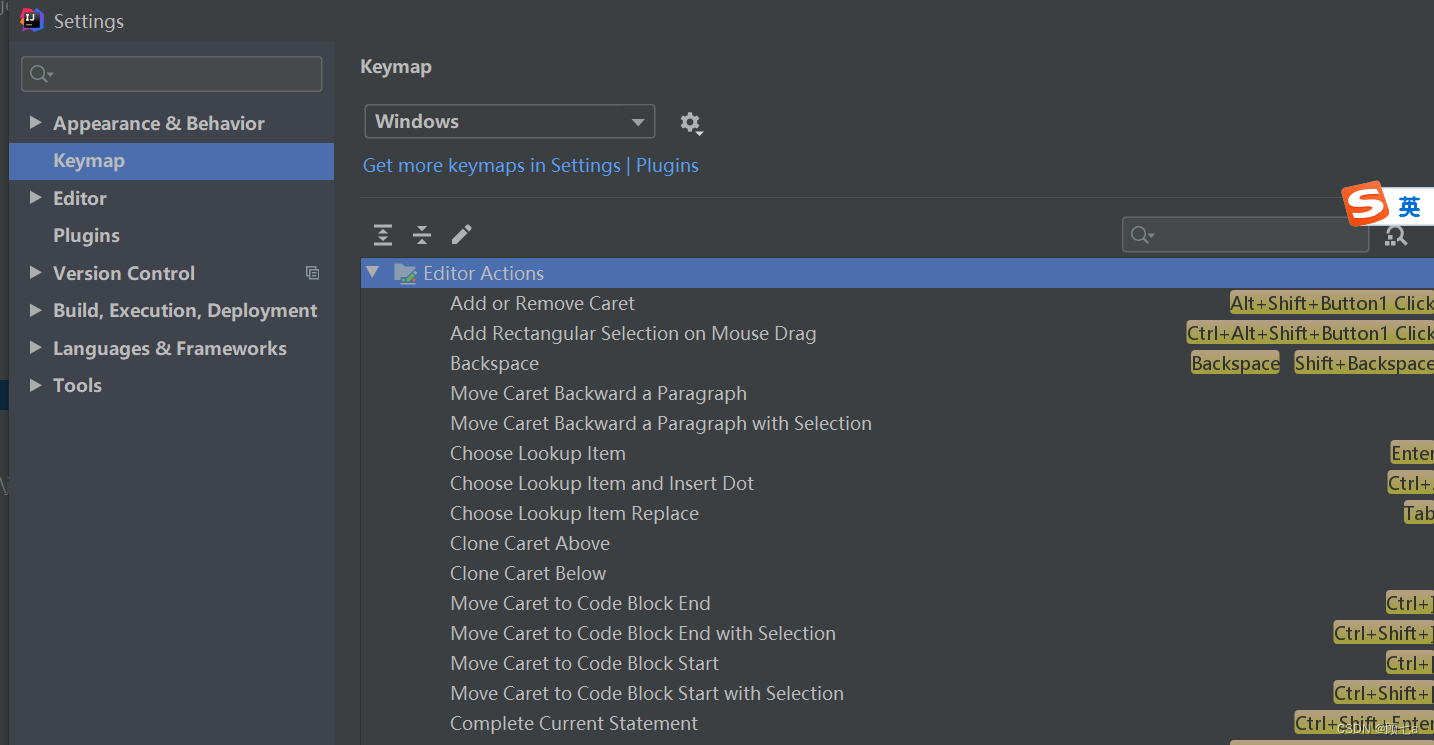The width and height of the screenshot is (1434, 745).
Task: Click Find Actions by Shortcut icon
Action: (1396, 235)
